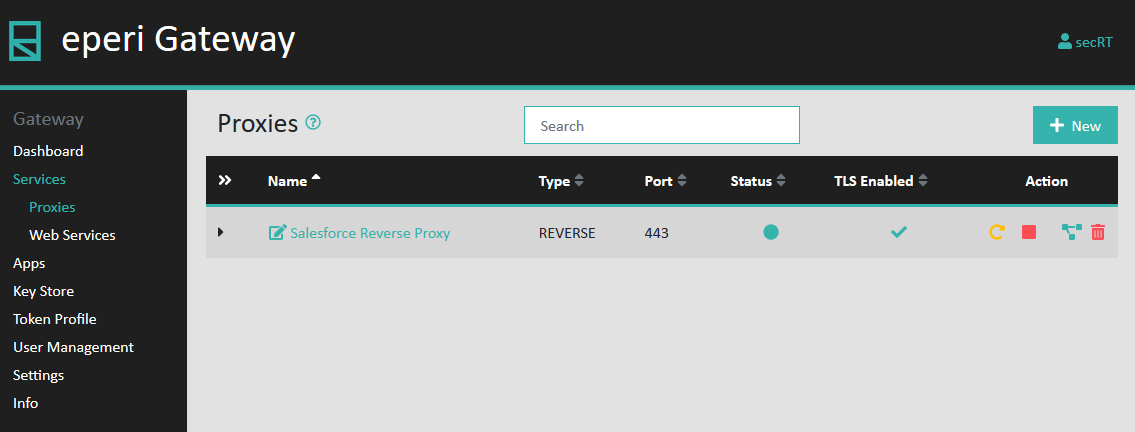Sort table by TLS Enabled column
1135x432 pixels.
tap(880, 181)
